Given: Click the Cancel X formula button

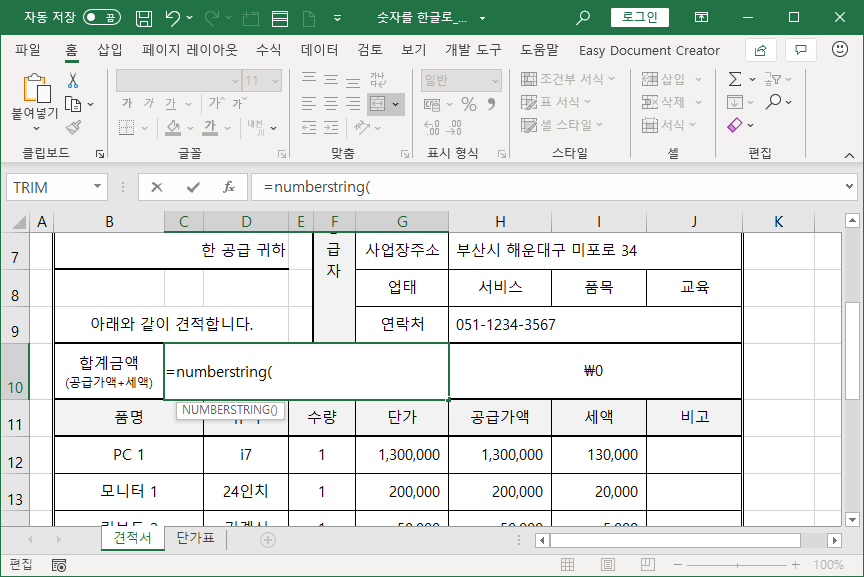Looking at the screenshot, I should (157, 187).
